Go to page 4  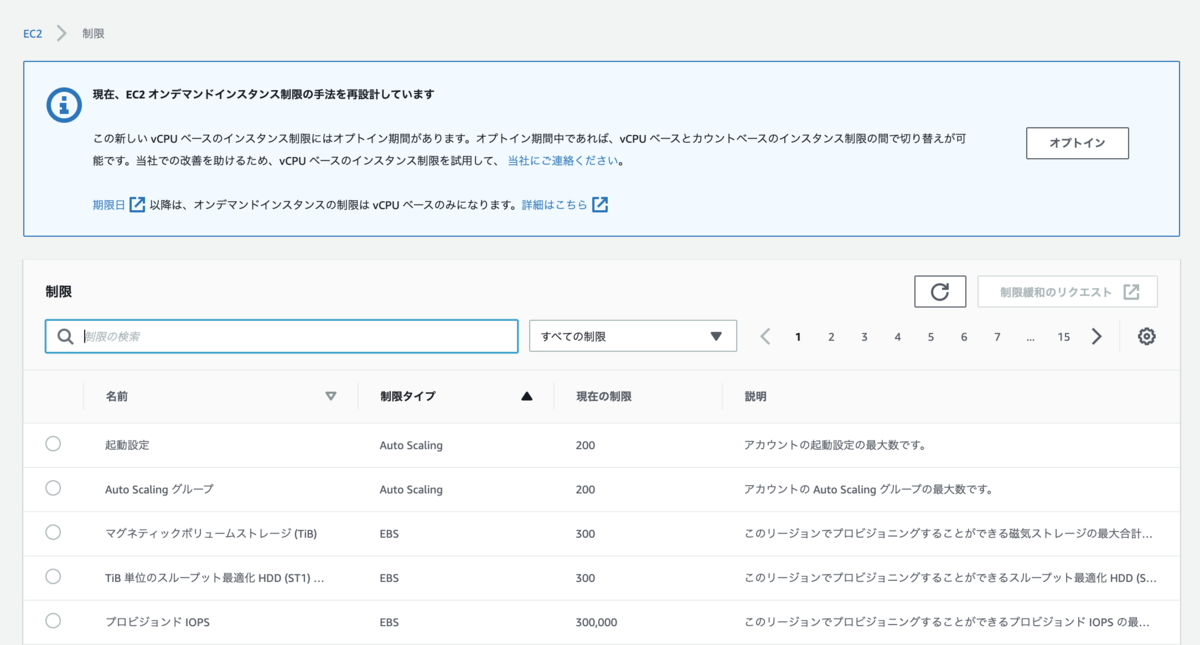[x=898, y=337]
